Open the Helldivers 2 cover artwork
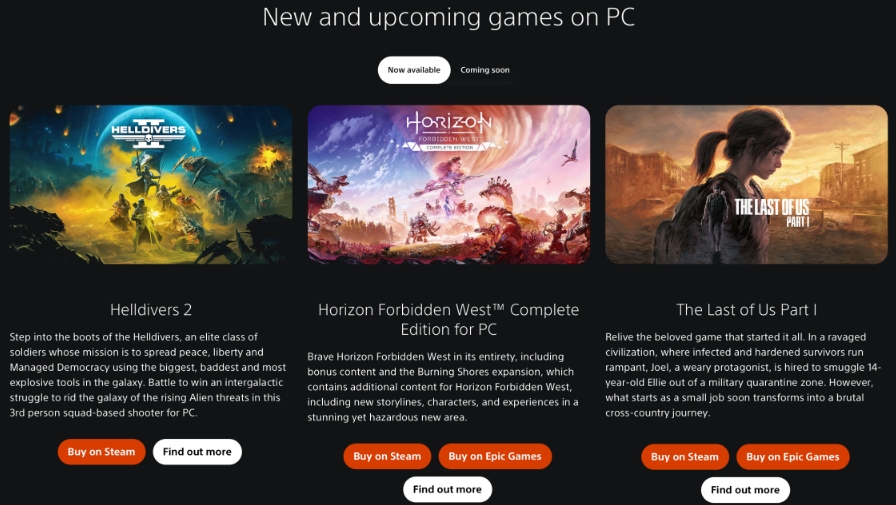The width and height of the screenshot is (896, 505). [x=151, y=184]
